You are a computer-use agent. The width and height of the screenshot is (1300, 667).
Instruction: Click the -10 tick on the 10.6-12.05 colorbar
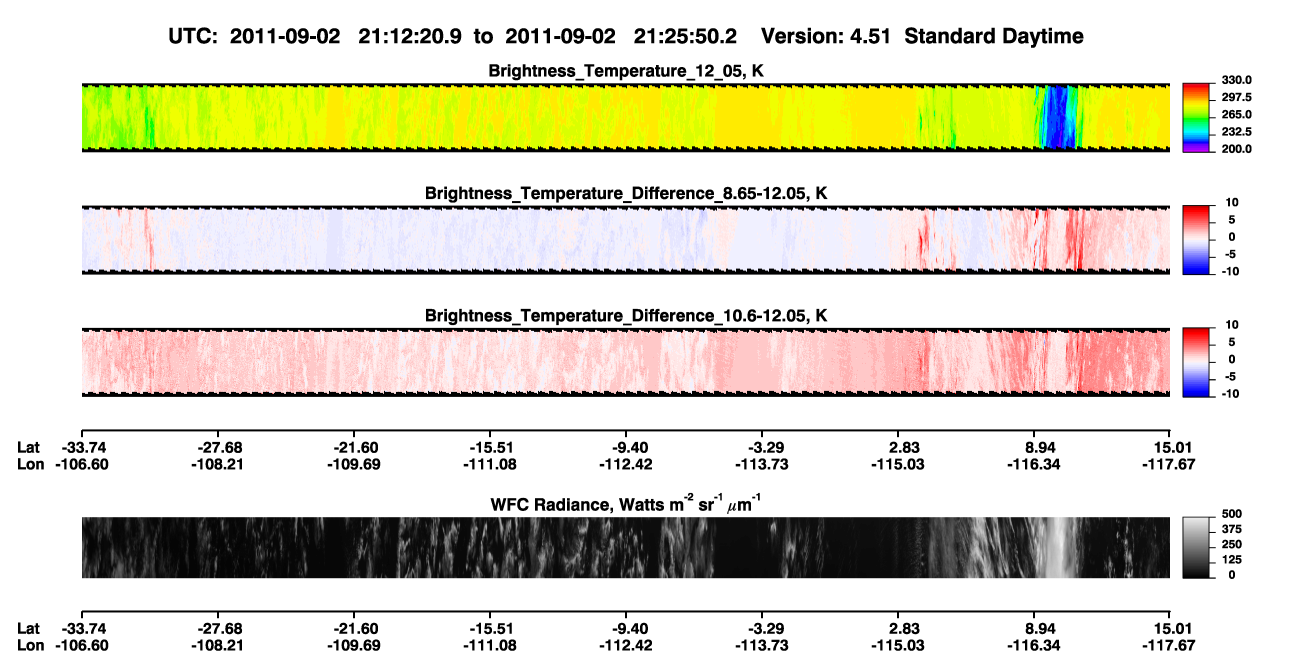[x=1229, y=393]
